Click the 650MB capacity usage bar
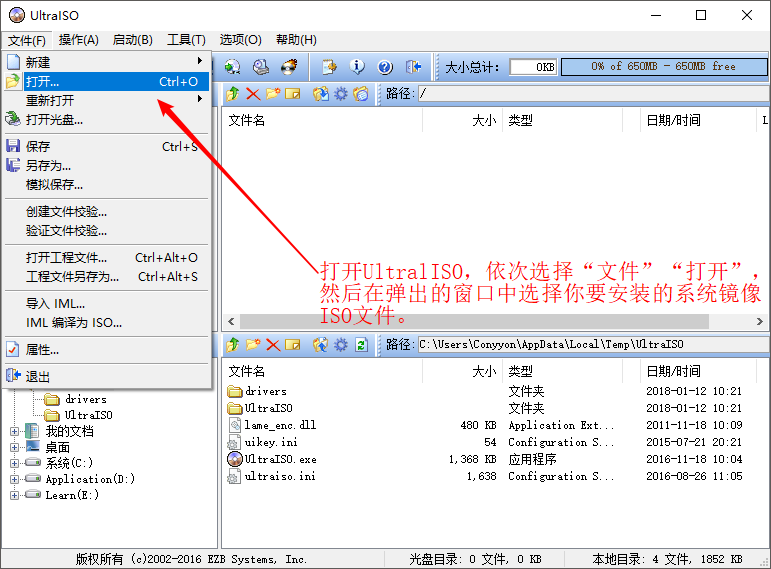Viewport: 771px width, 569px height. (x=664, y=67)
